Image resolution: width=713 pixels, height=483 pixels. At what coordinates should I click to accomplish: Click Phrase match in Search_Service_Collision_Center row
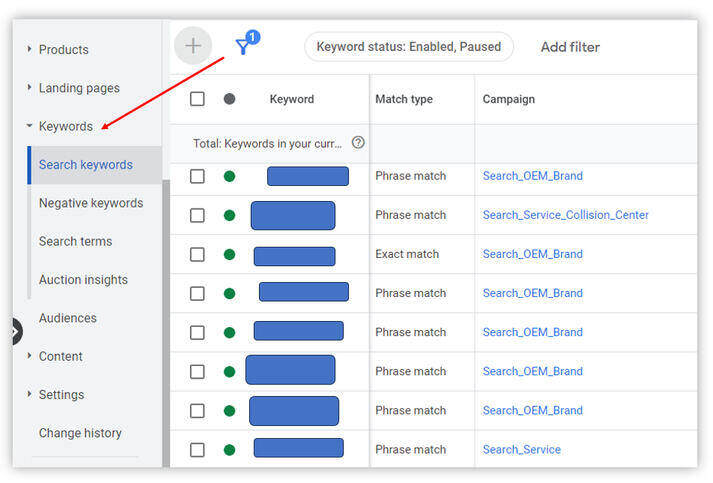411,215
